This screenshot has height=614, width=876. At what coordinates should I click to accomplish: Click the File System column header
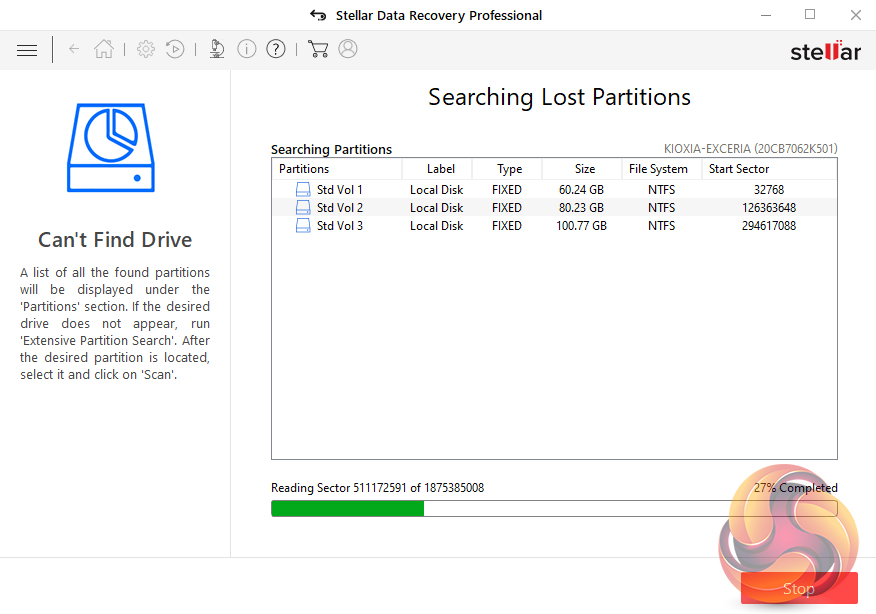[x=658, y=169]
